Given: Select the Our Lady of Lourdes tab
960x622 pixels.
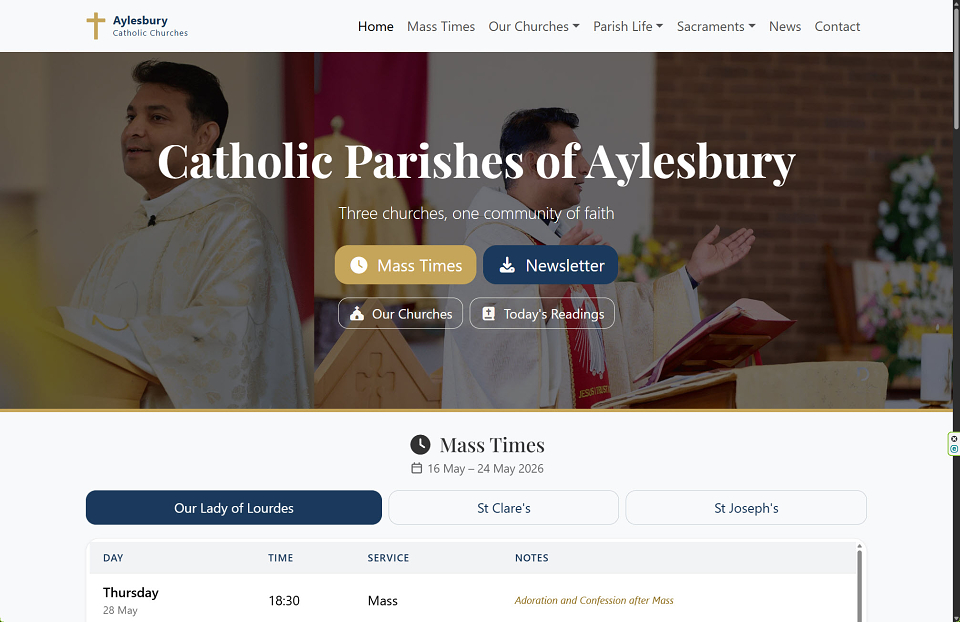Looking at the screenshot, I should click(234, 508).
